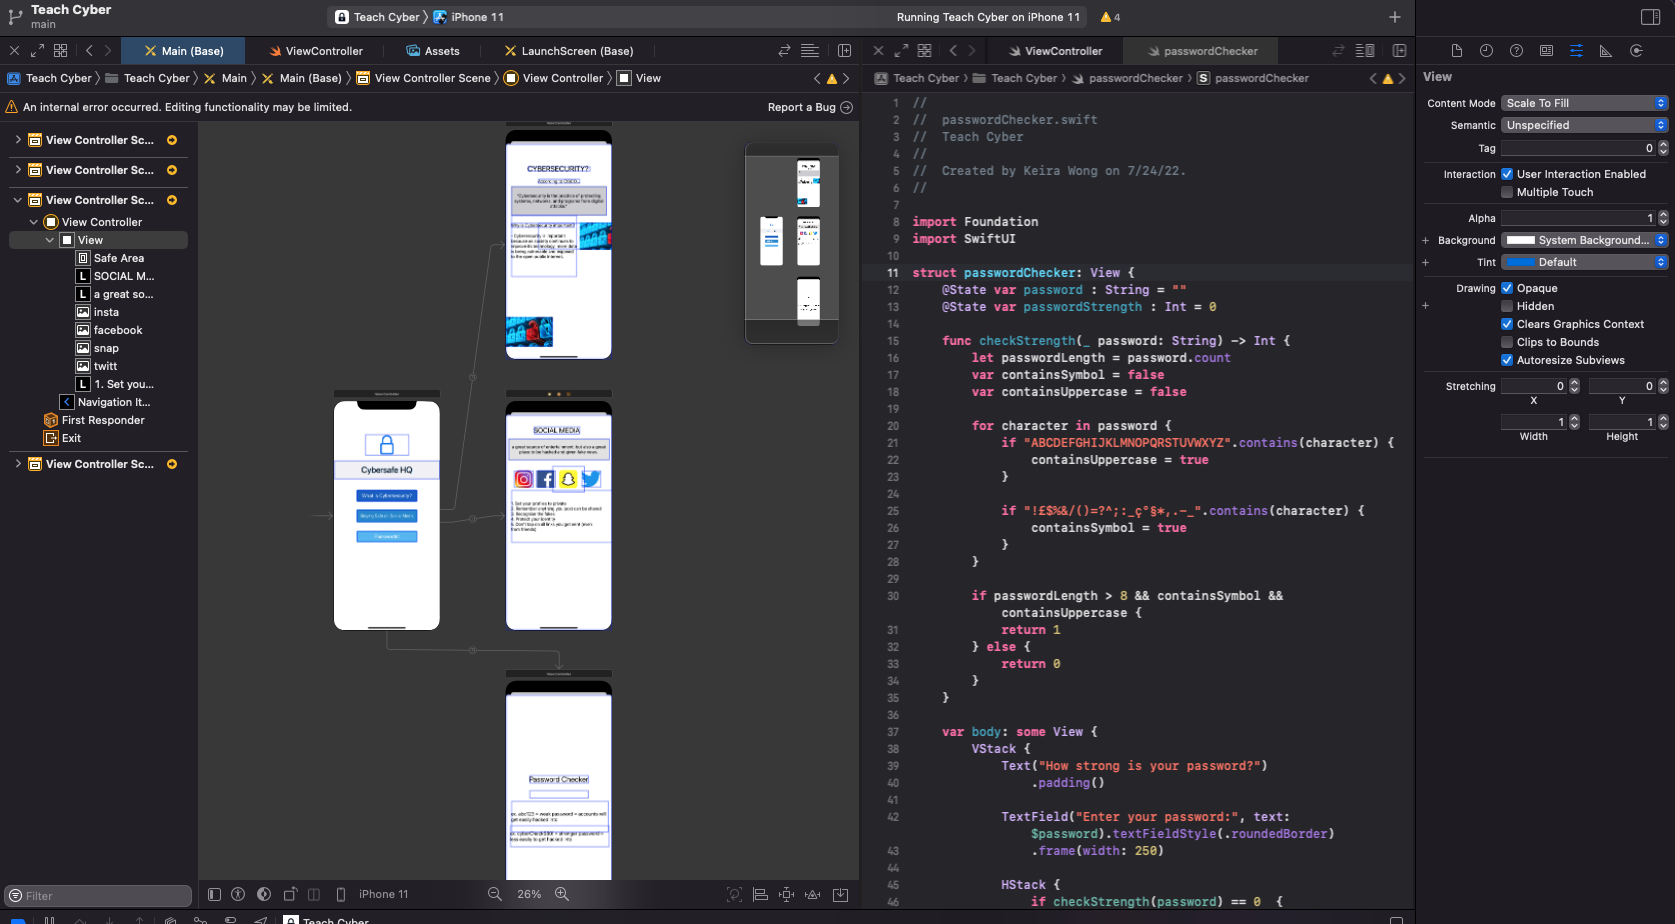
Task: Click the outline Filter field
Action: pyautogui.click(x=98, y=896)
